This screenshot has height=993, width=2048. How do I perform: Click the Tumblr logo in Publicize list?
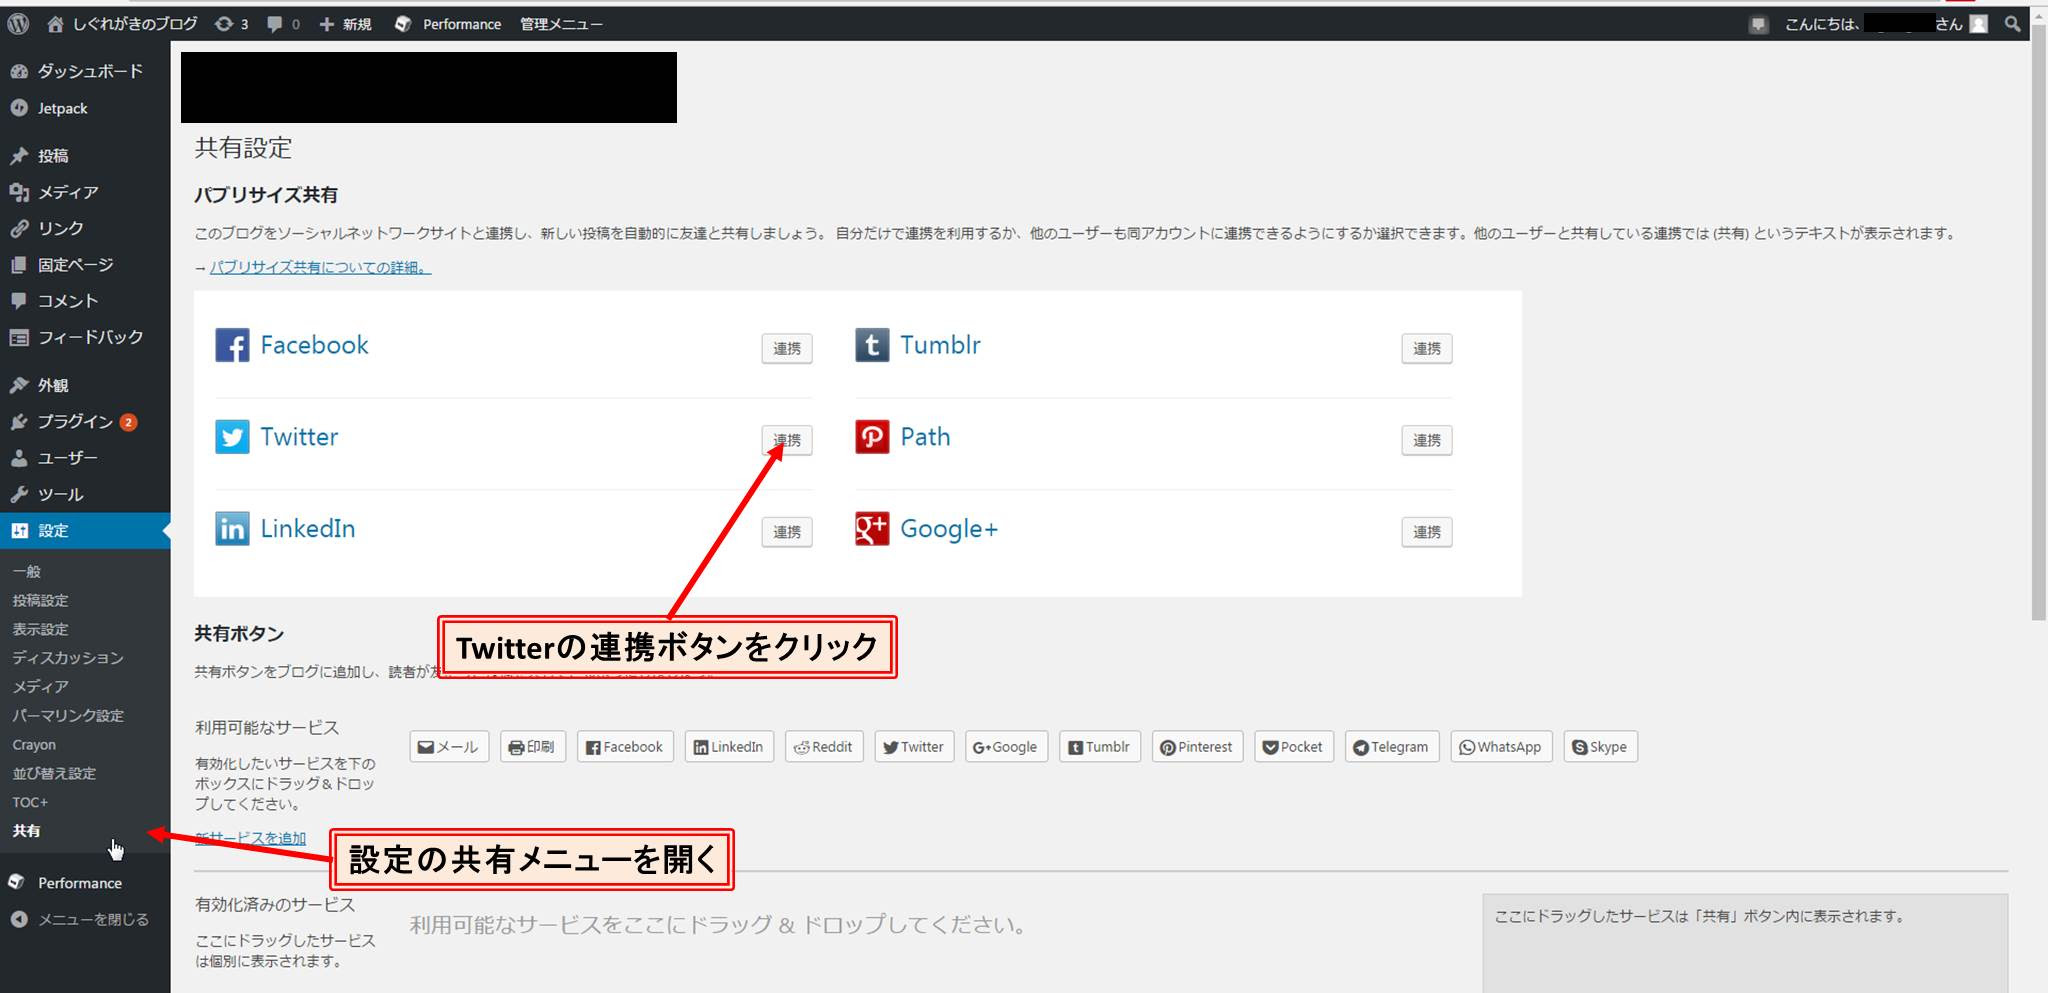[872, 345]
